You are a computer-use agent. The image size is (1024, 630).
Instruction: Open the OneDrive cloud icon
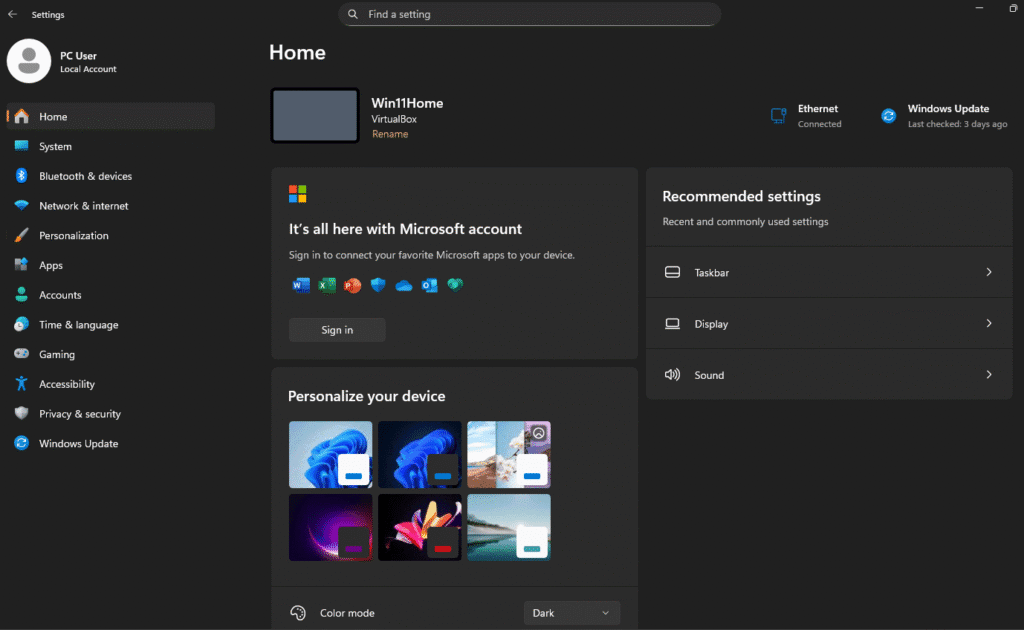click(403, 285)
